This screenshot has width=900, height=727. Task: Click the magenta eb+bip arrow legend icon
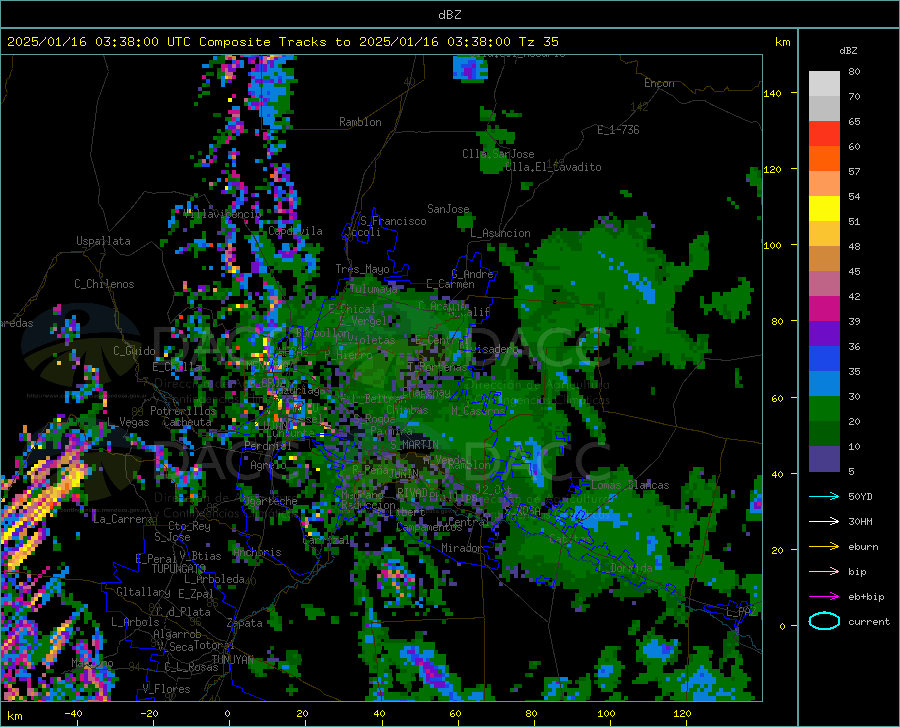click(824, 597)
